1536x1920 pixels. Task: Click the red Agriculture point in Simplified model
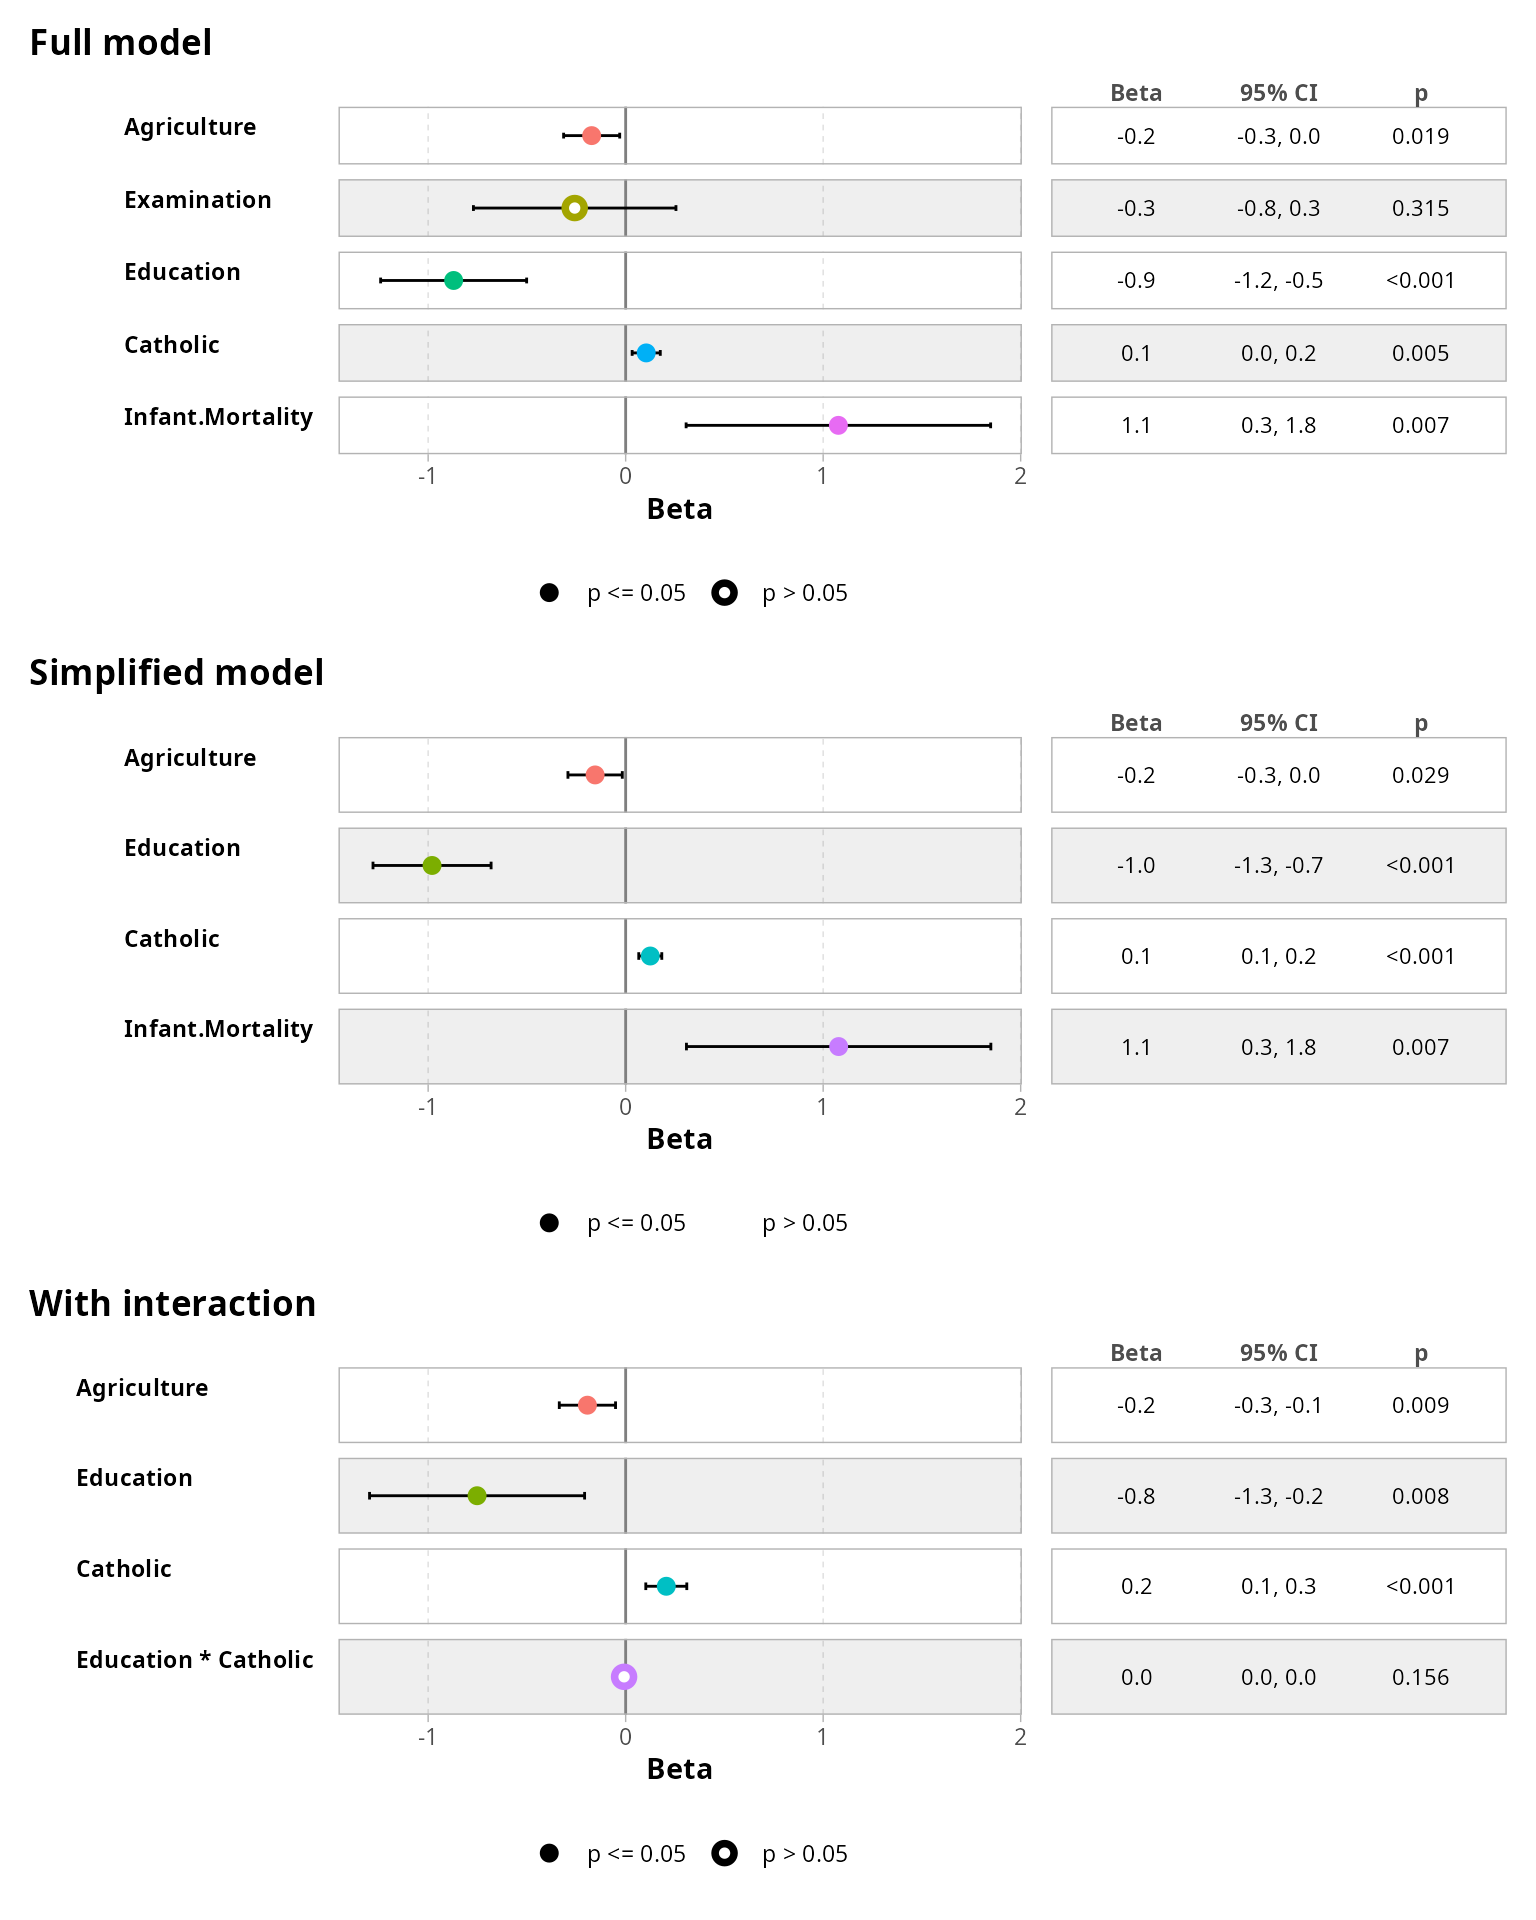click(x=595, y=775)
